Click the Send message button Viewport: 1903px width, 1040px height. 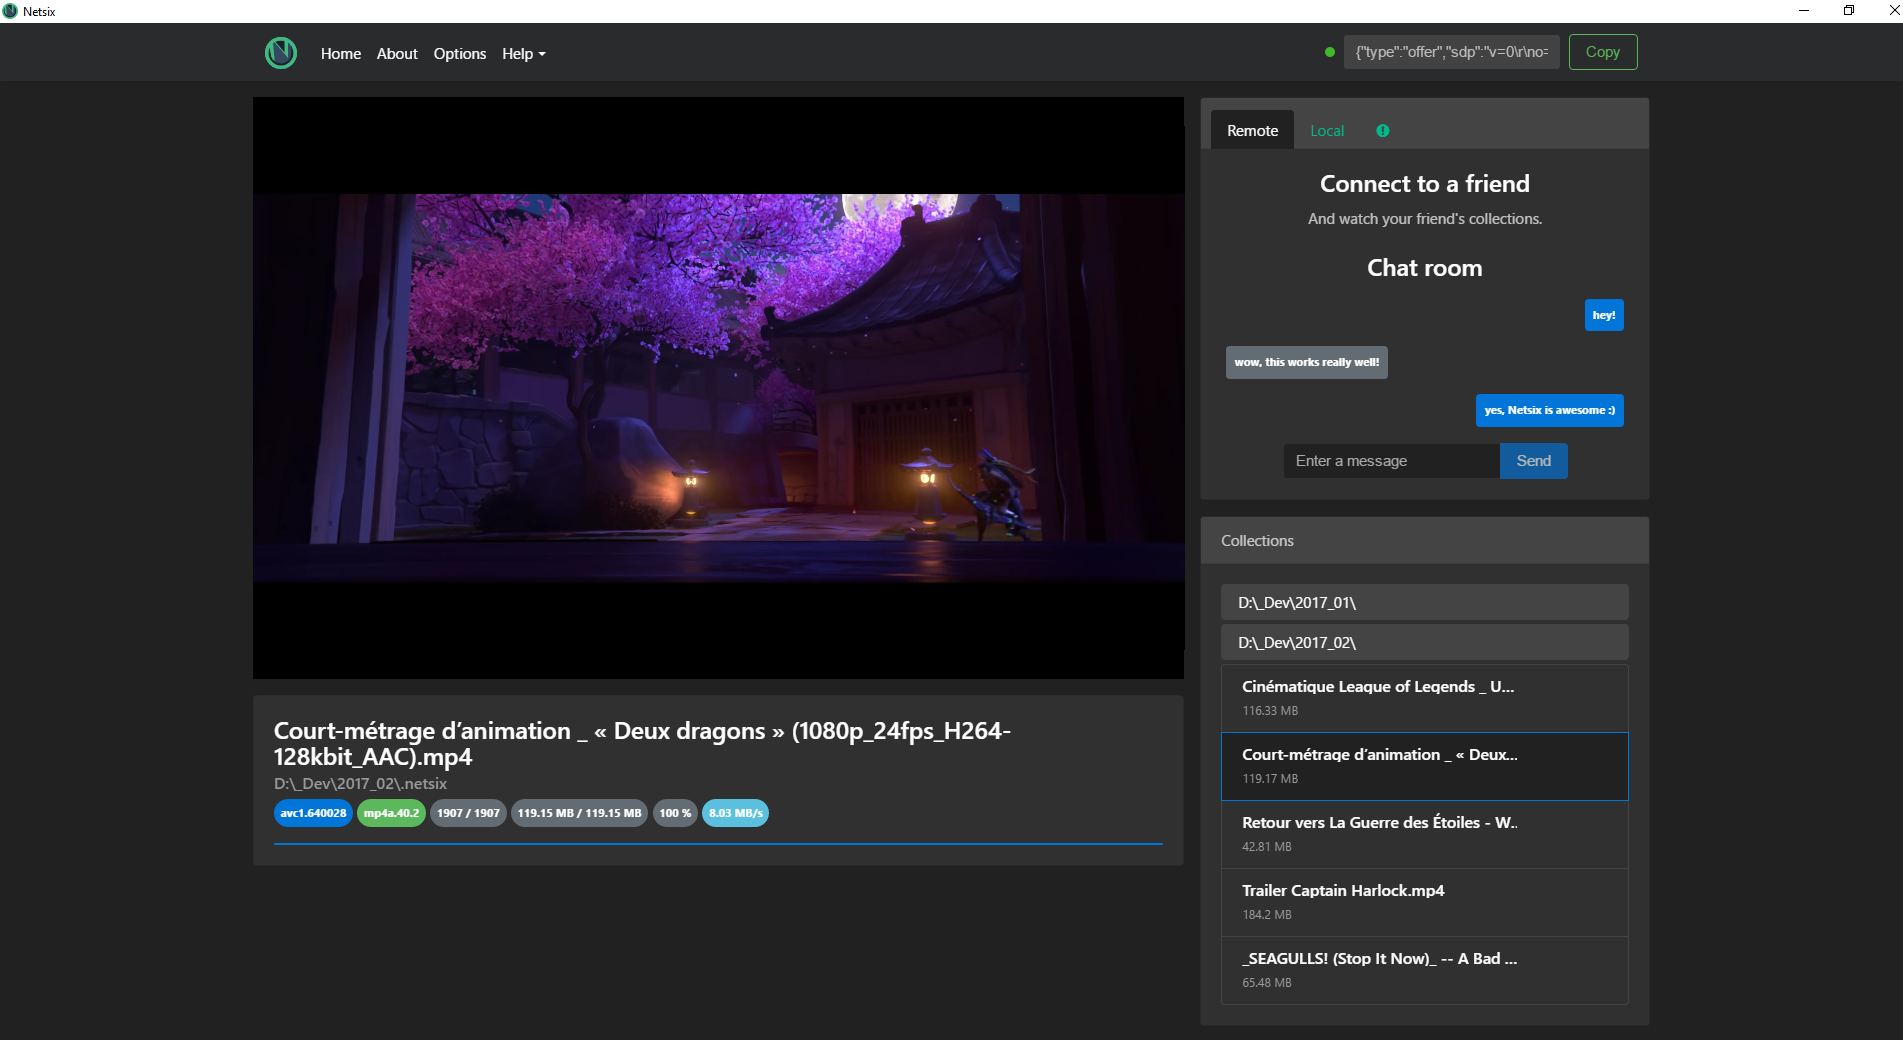point(1533,461)
